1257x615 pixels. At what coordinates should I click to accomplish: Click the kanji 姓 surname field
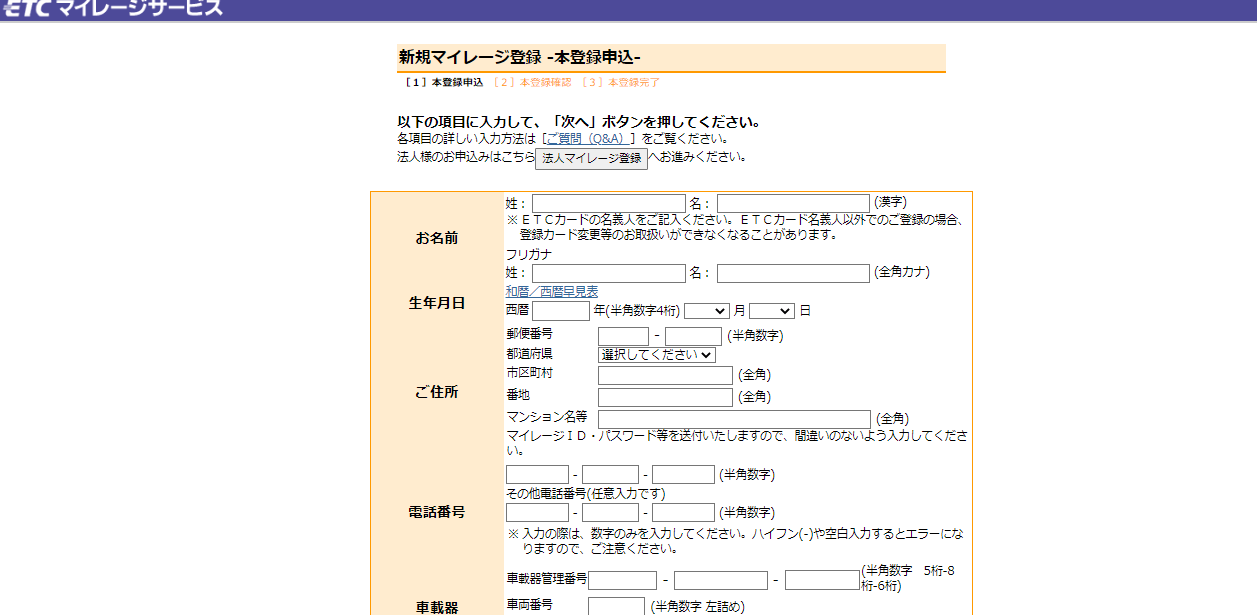click(x=608, y=203)
